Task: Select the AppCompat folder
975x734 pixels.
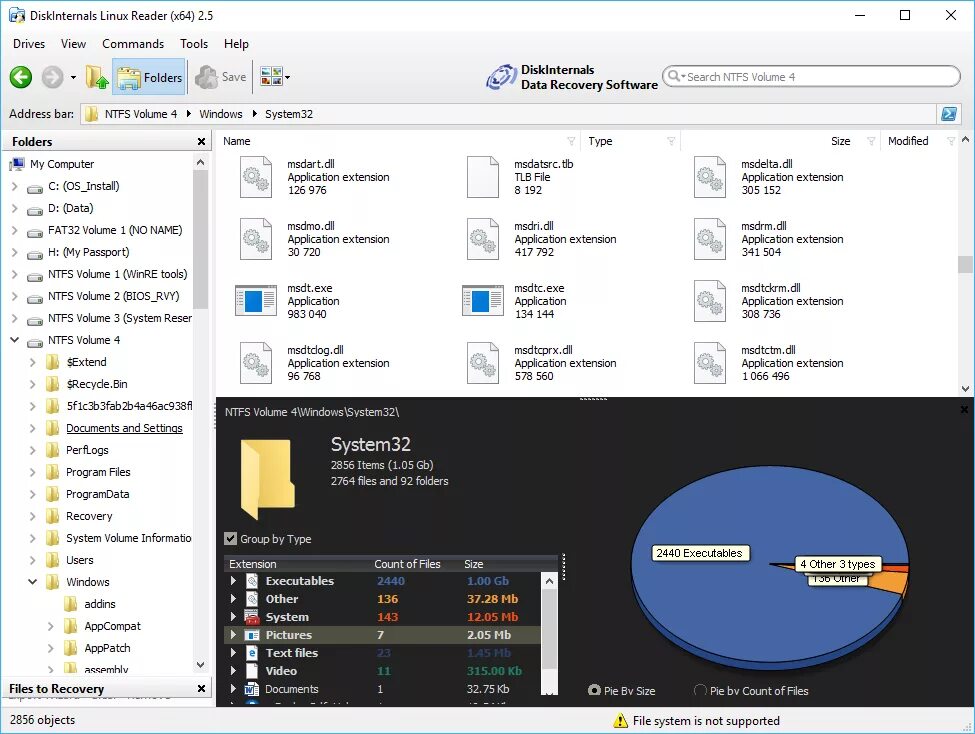Action: coord(112,626)
